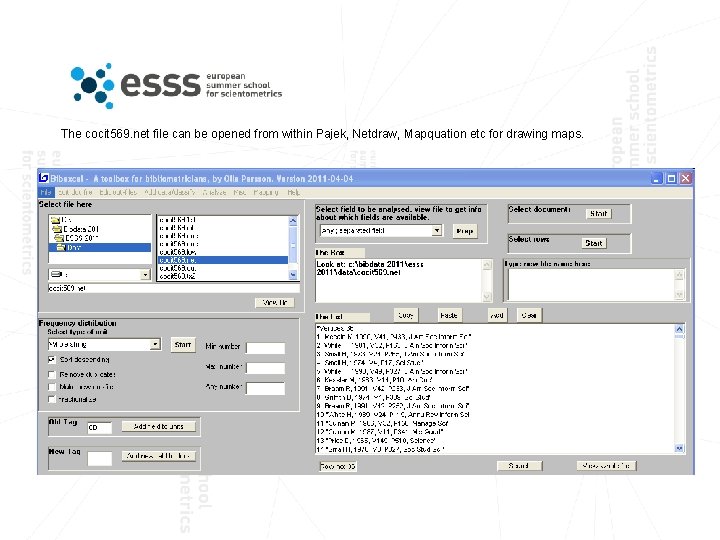Select the highlighted Data folder
The image size is (720, 540).
[x=100, y=247]
